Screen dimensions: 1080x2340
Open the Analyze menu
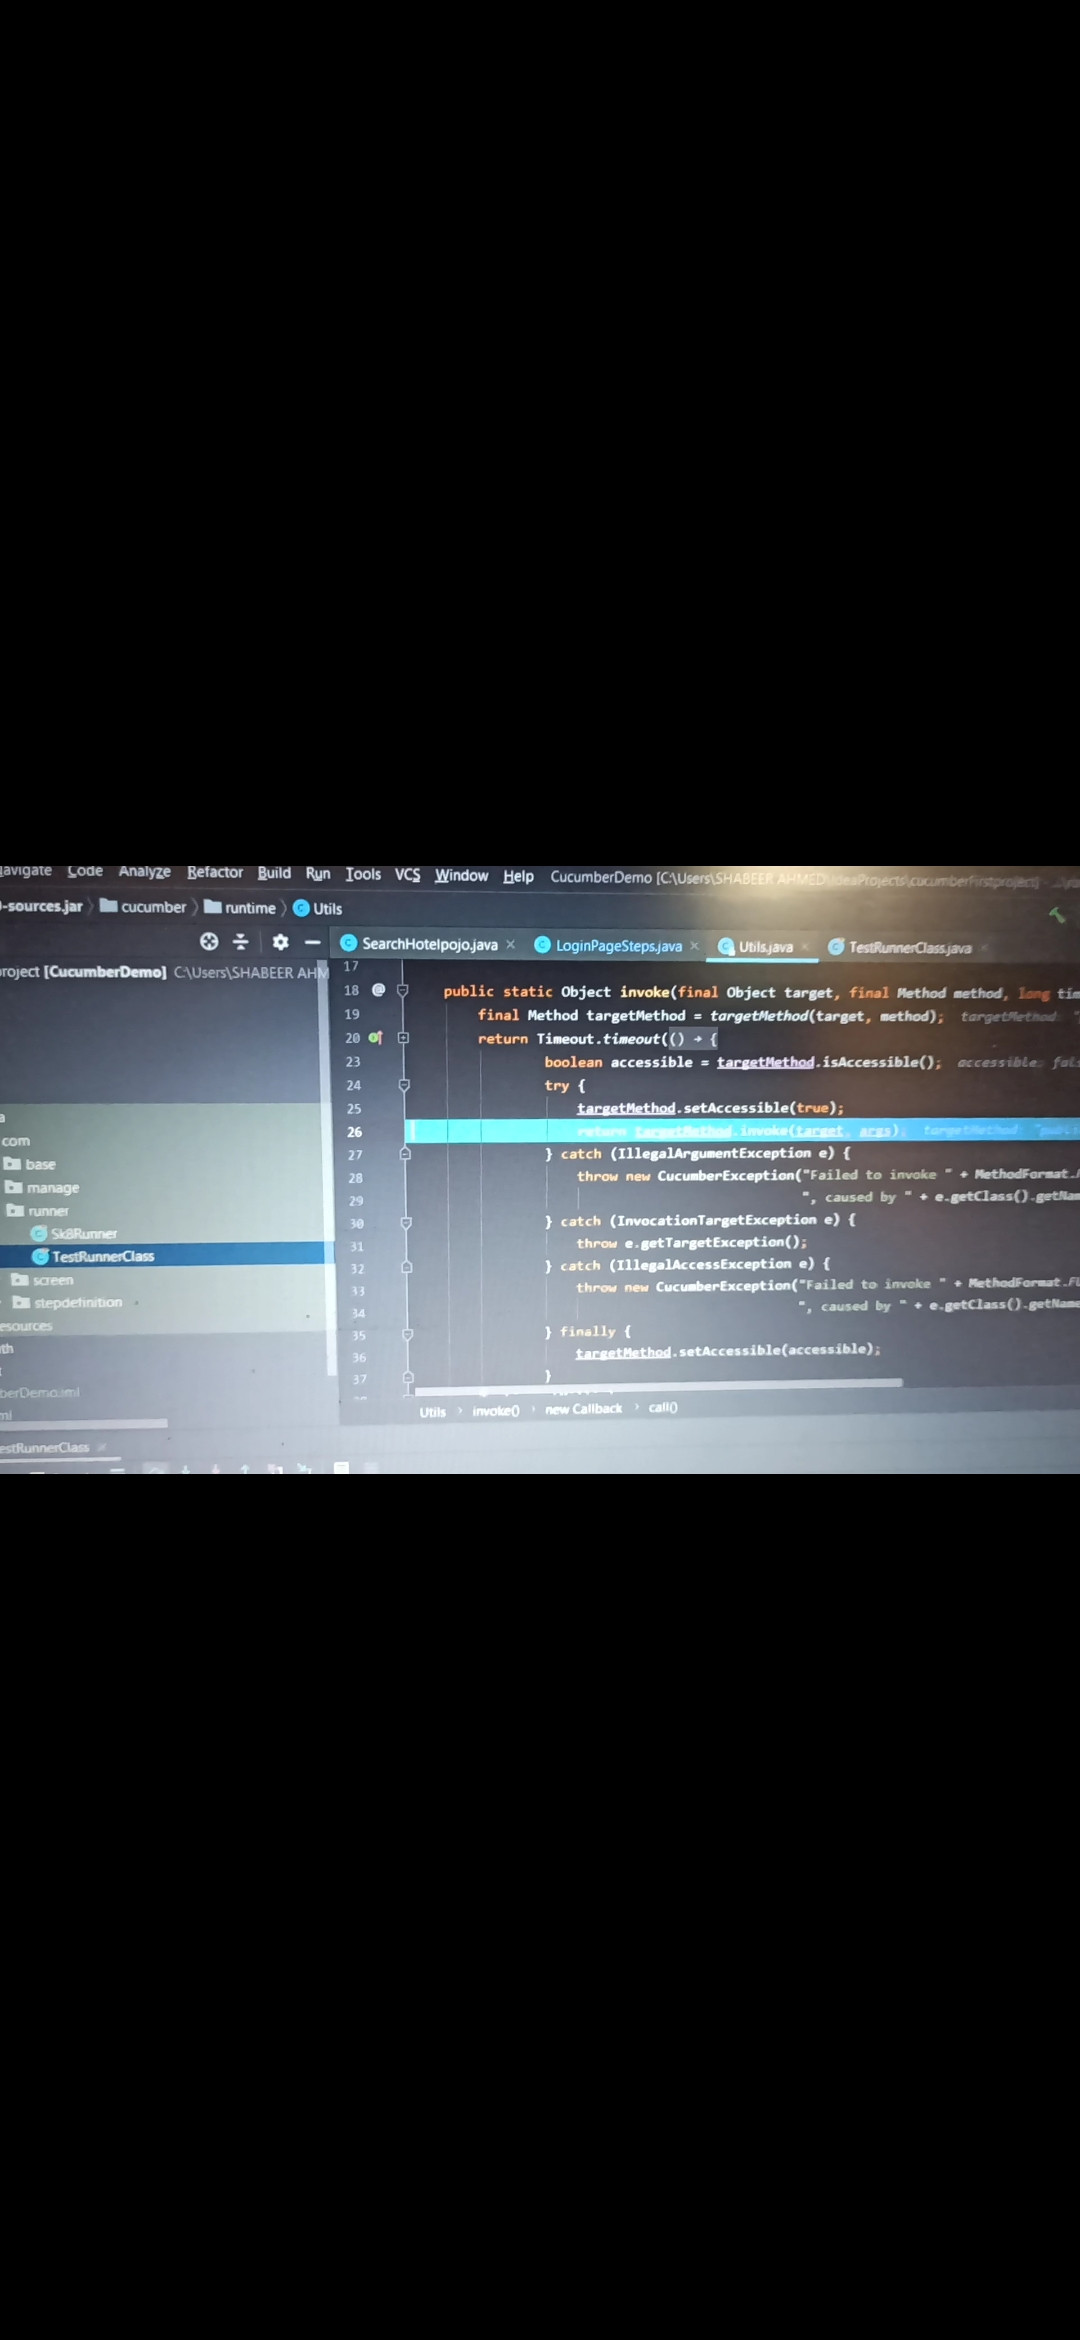pyautogui.click(x=145, y=872)
